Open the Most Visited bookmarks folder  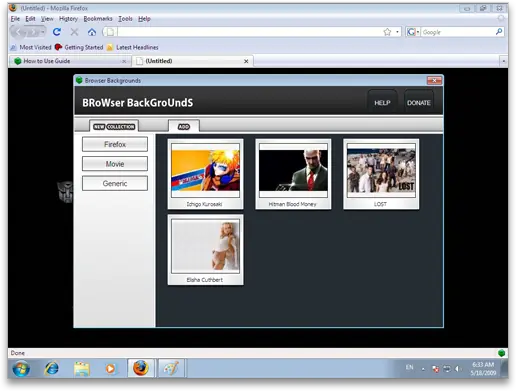pos(31,47)
